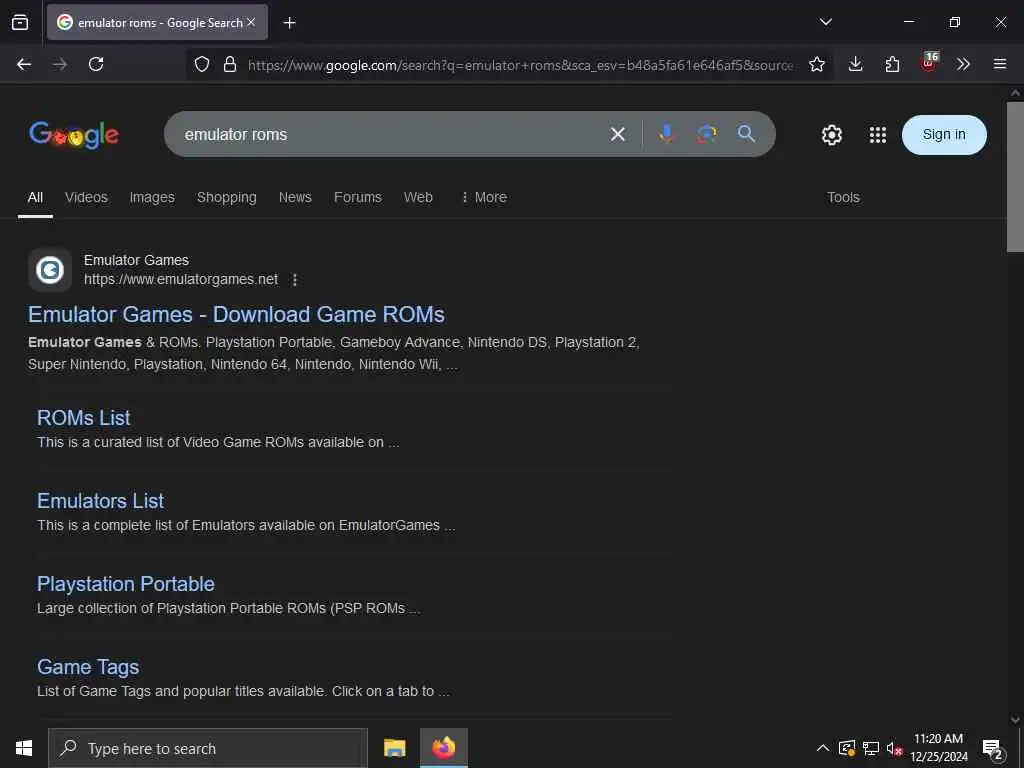Expand more tools overflow chevrons
Image resolution: width=1024 pixels, height=768 pixels.
click(963, 64)
